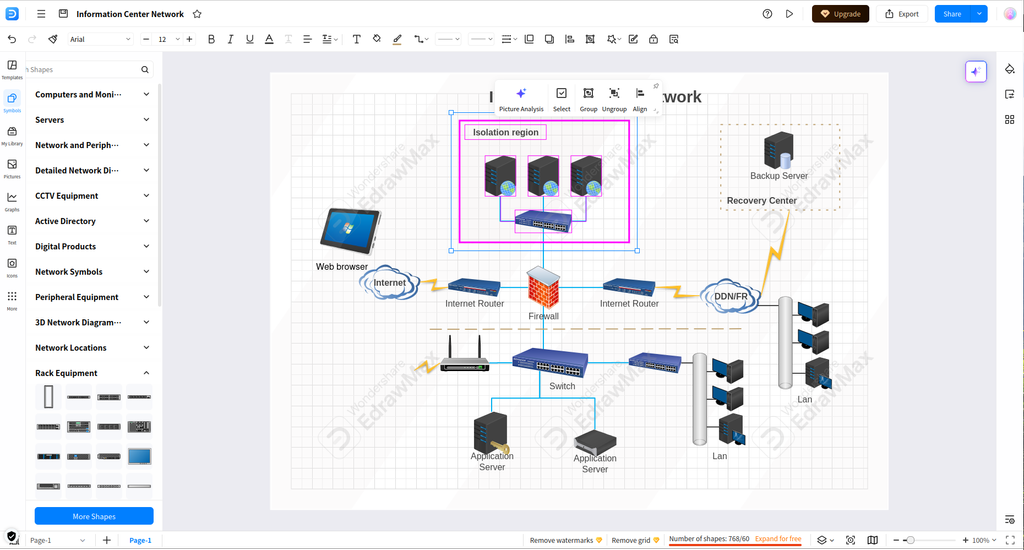Select the Text tool in toolbar
1024x550 pixels.
(356, 39)
